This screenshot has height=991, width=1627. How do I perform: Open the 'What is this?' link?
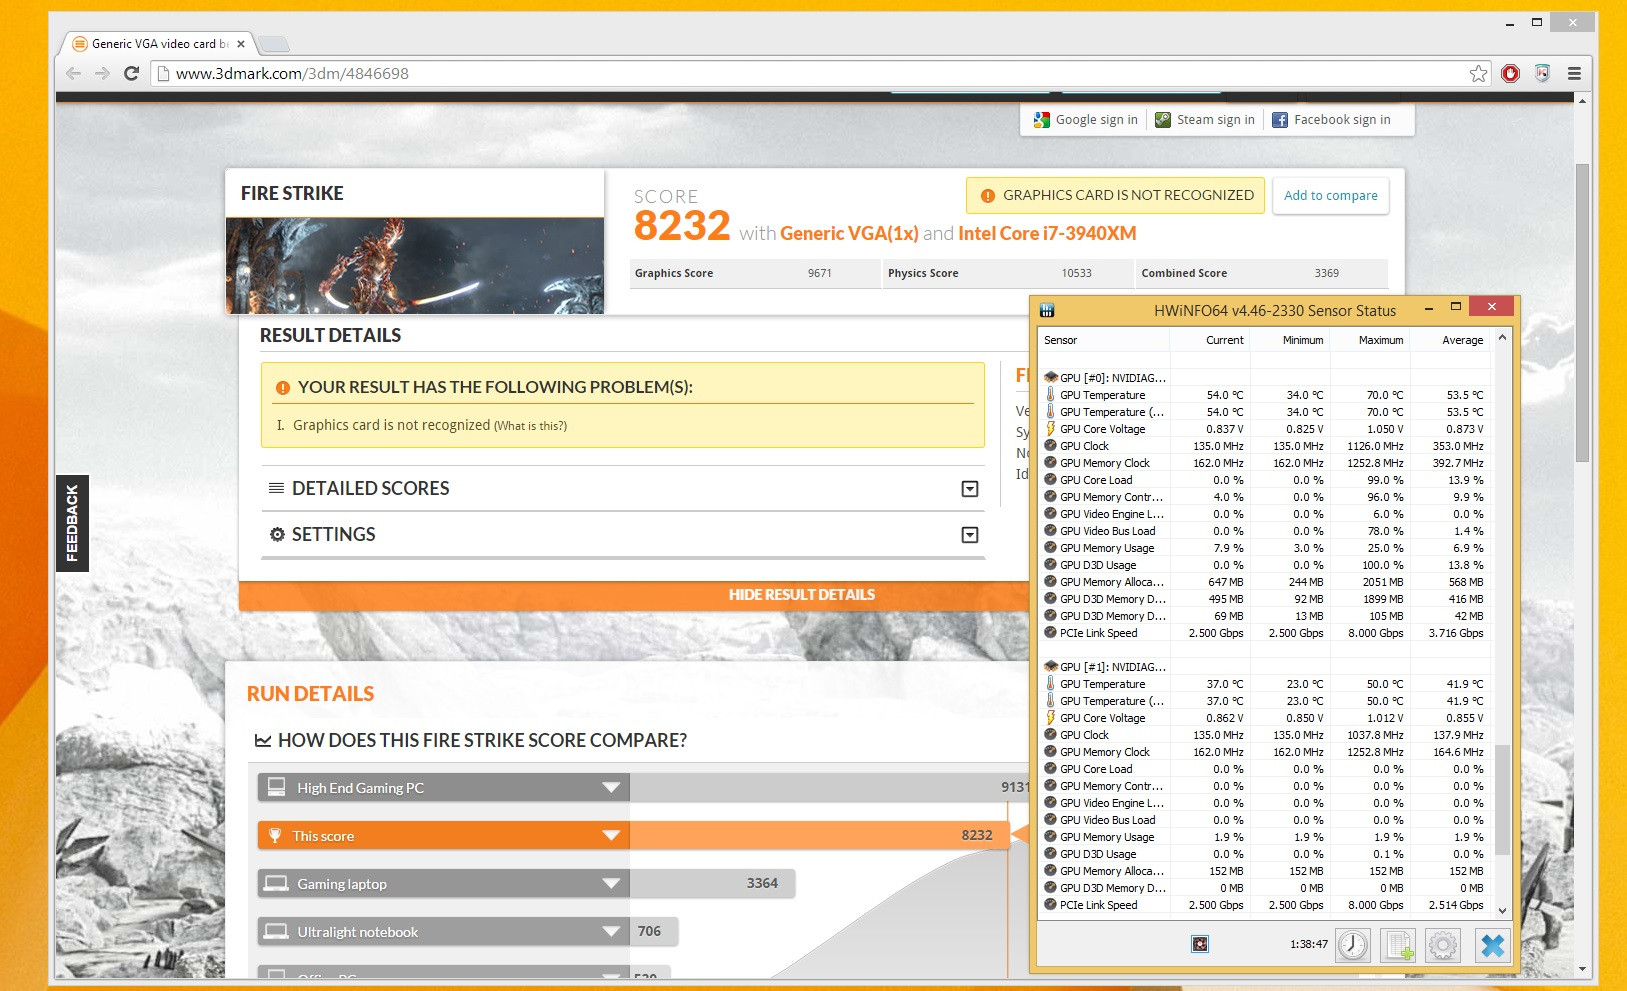tap(530, 426)
